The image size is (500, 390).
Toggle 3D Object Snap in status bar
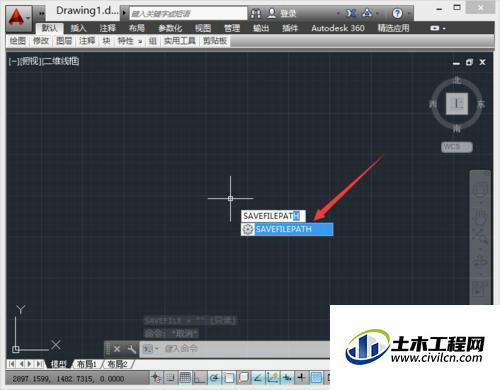pos(243,378)
